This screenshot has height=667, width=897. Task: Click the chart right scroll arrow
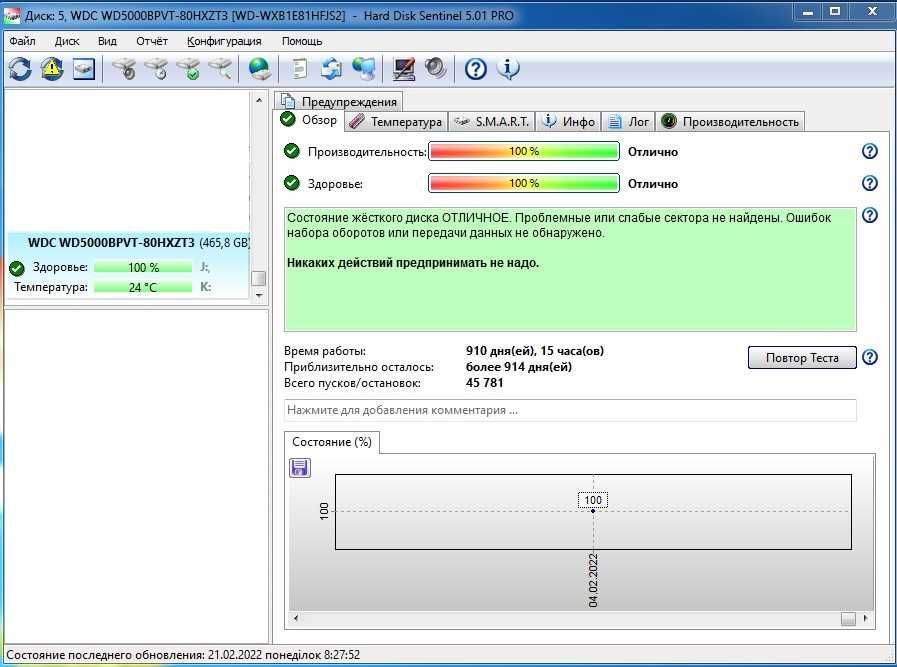[865, 618]
